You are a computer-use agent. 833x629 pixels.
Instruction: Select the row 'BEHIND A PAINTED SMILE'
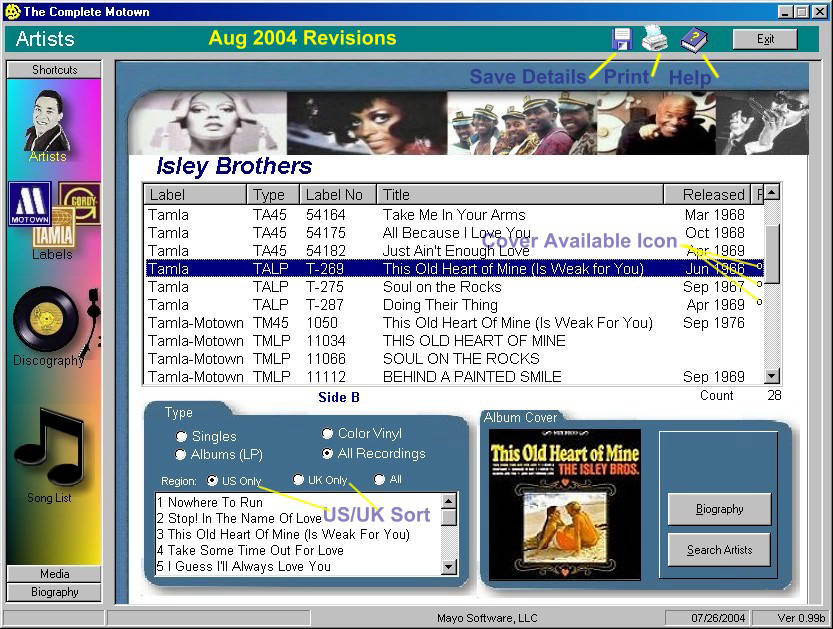454,377
